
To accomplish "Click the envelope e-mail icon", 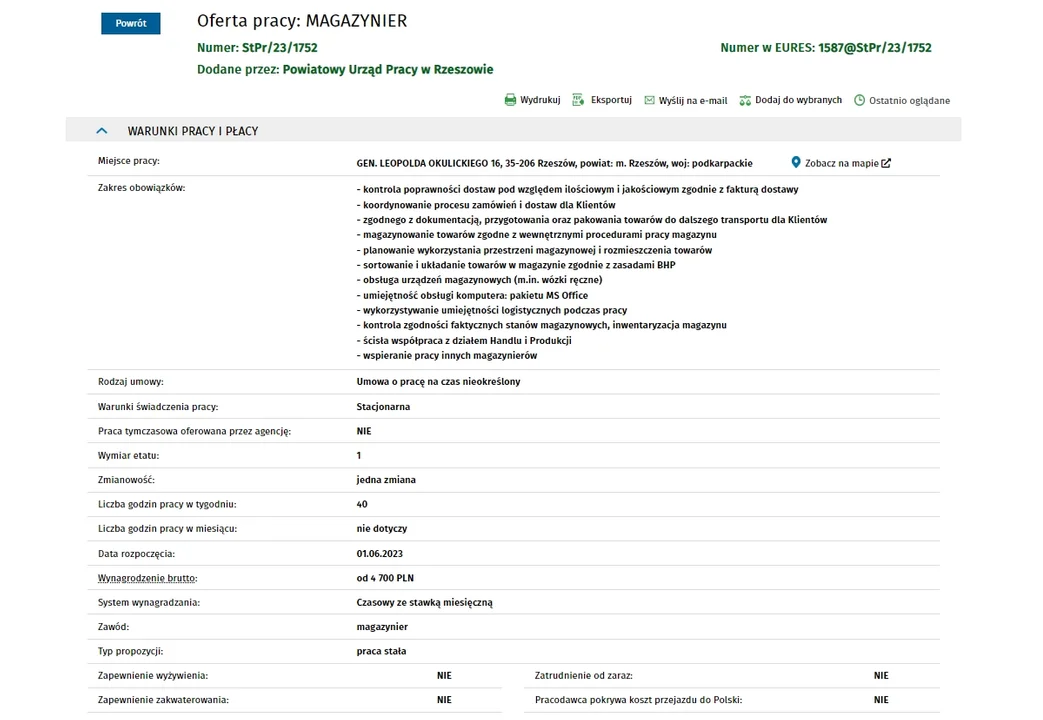I will point(649,100).
